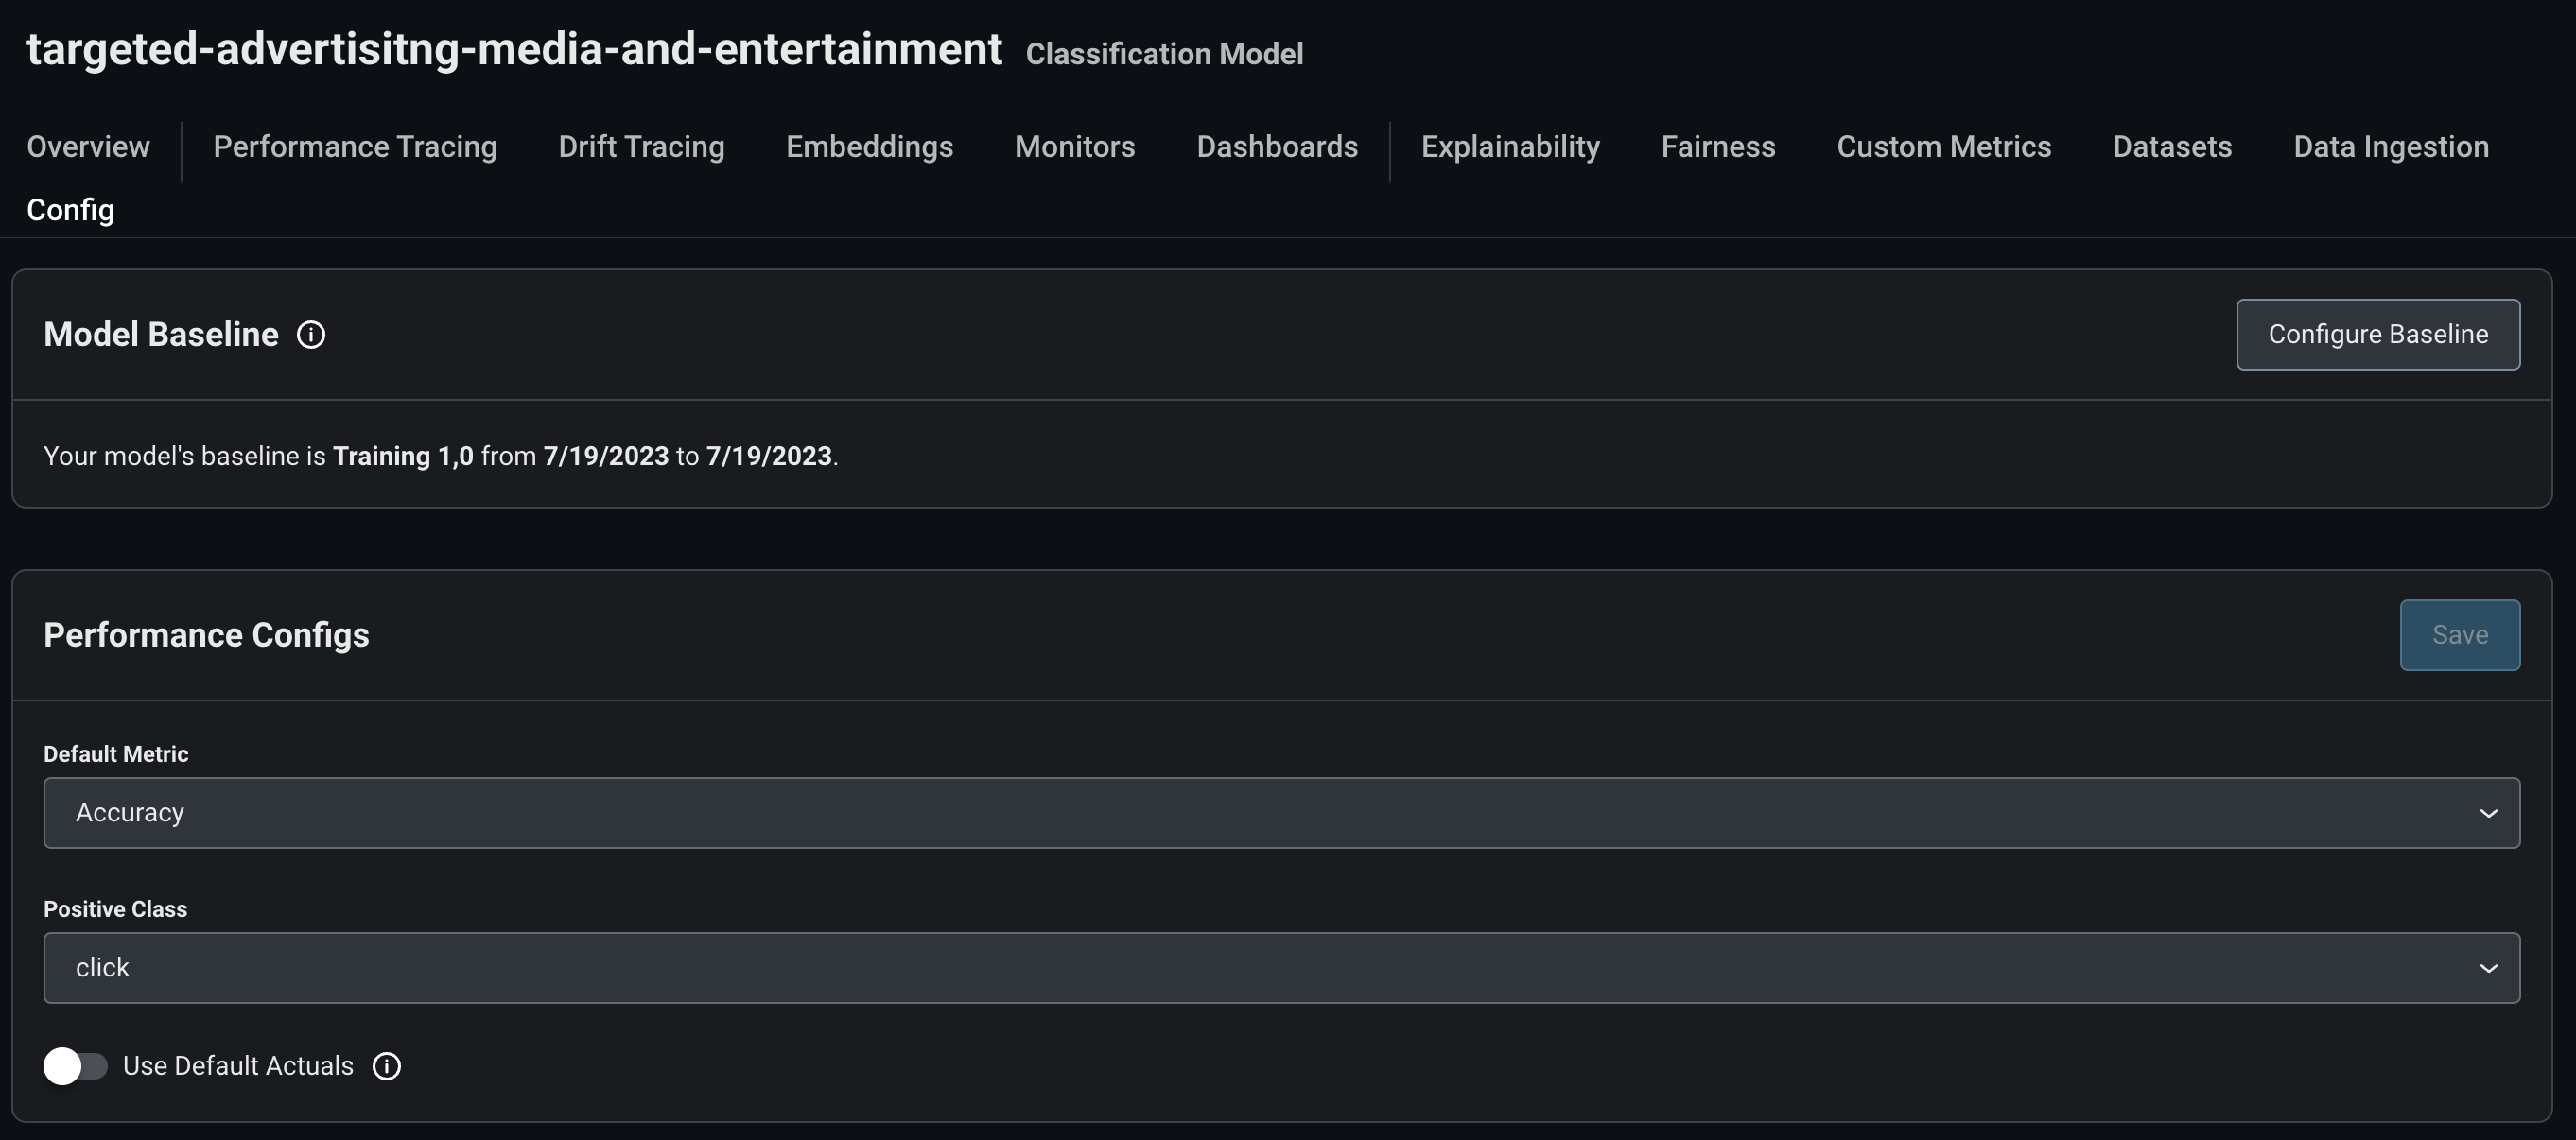Click chevron arrow on Default Metric field
This screenshot has height=1140, width=2576.
coord(2488,814)
